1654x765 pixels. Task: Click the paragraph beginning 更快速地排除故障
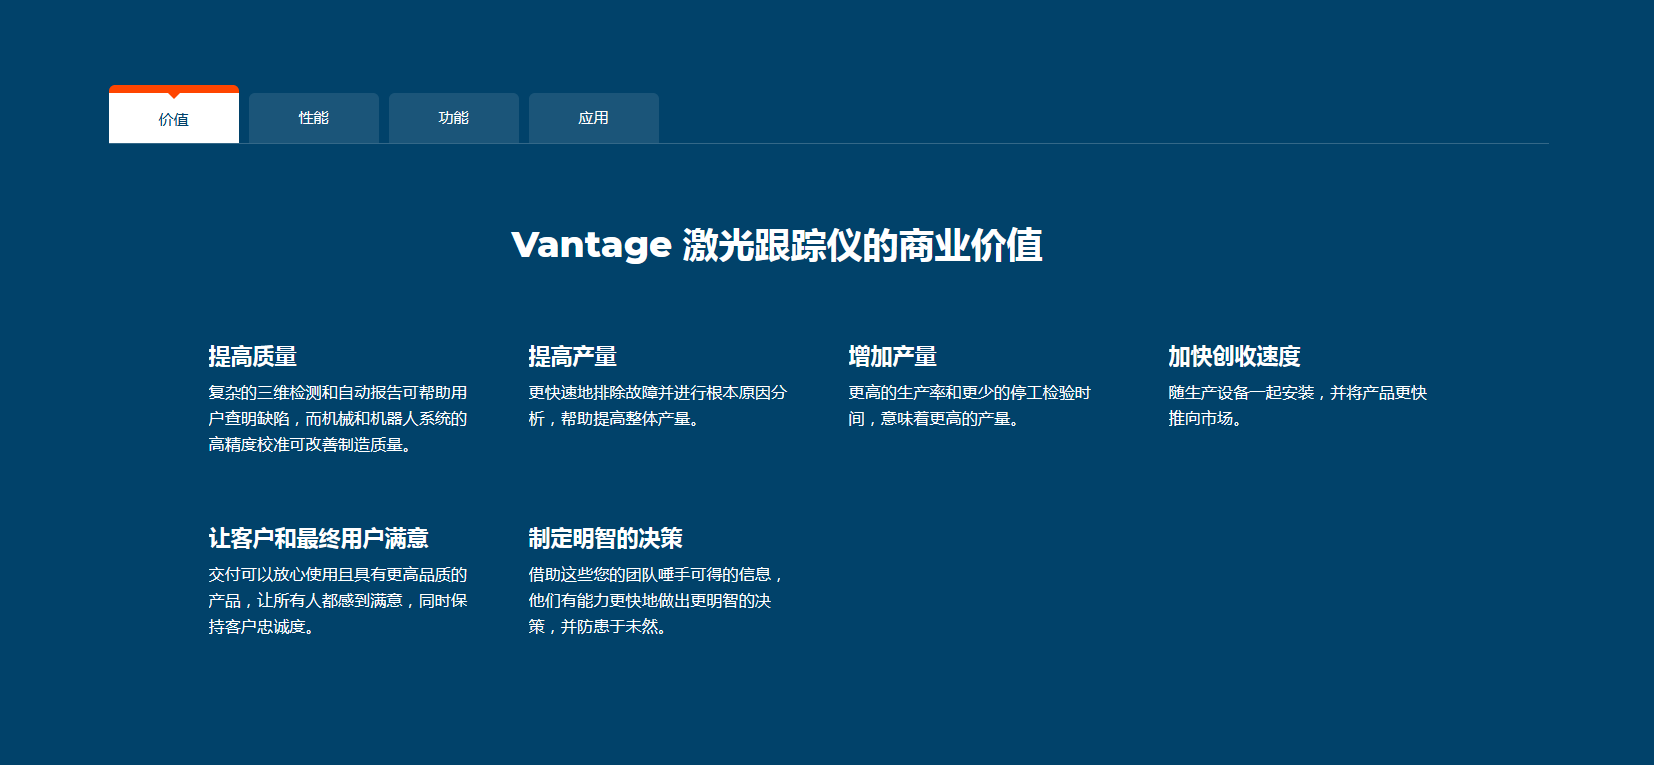coord(657,406)
